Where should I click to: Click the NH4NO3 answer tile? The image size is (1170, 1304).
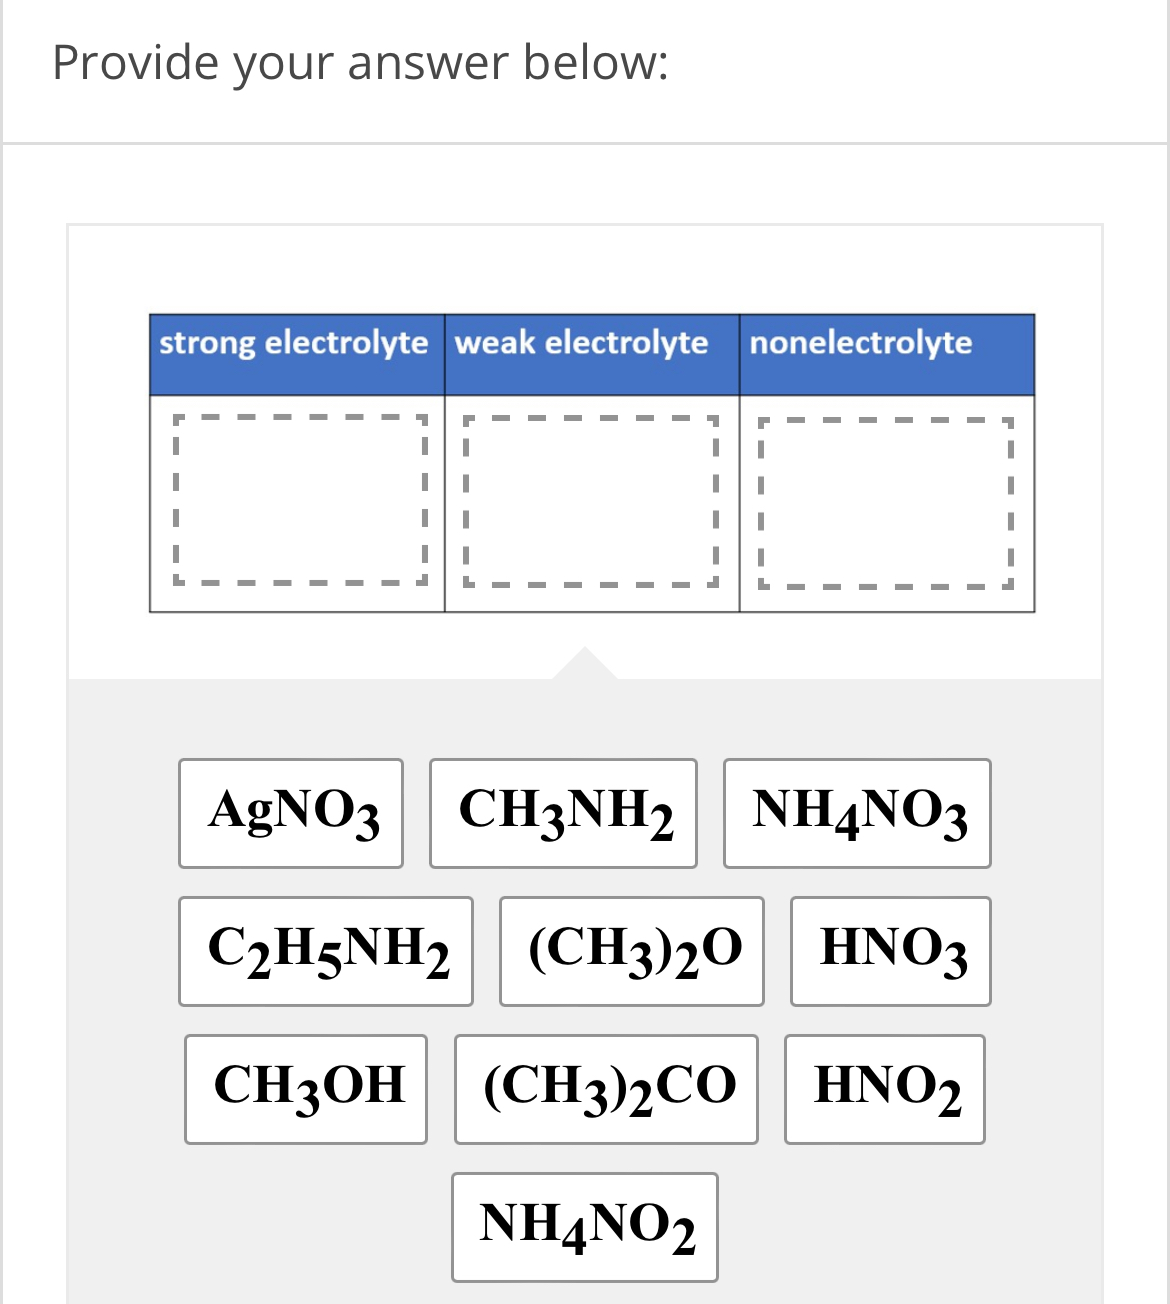[857, 813]
